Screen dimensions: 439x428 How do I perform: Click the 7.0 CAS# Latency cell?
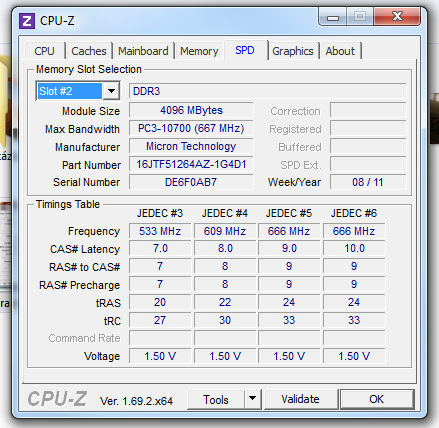click(x=160, y=248)
